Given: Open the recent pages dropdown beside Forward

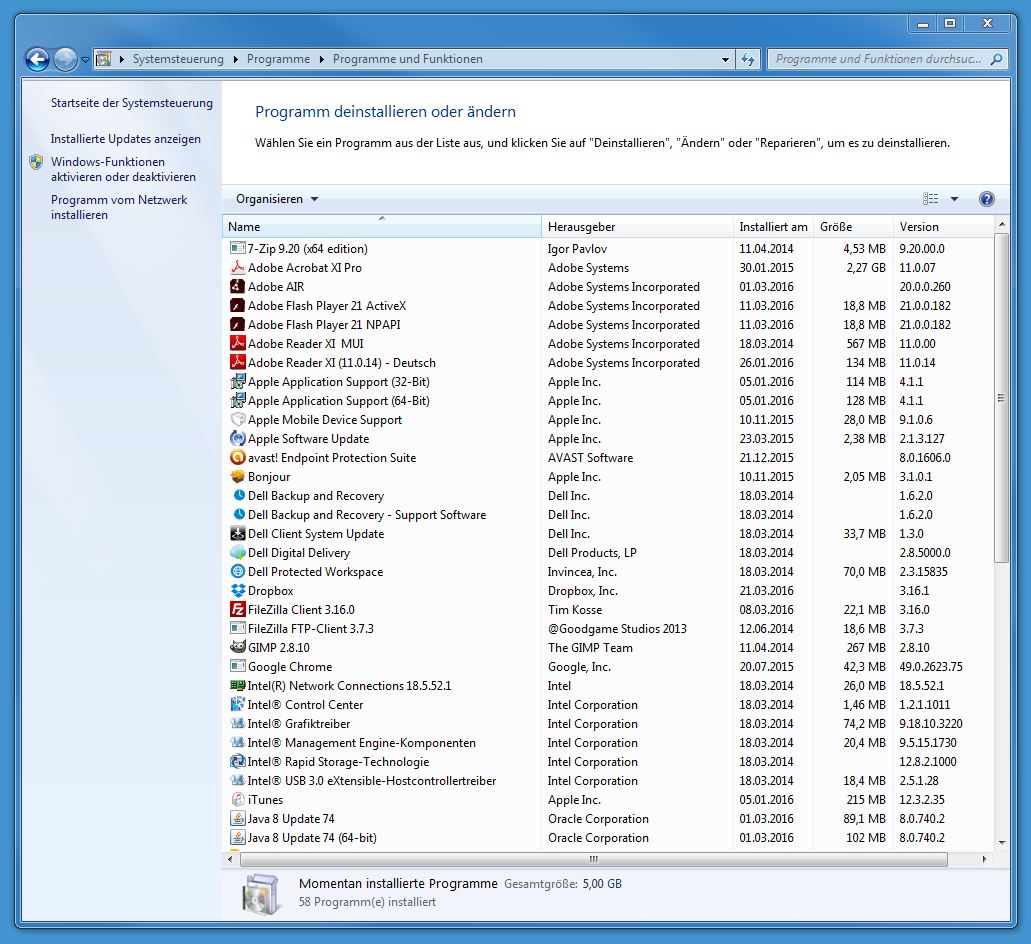Looking at the screenshot, I should (85, 59).
